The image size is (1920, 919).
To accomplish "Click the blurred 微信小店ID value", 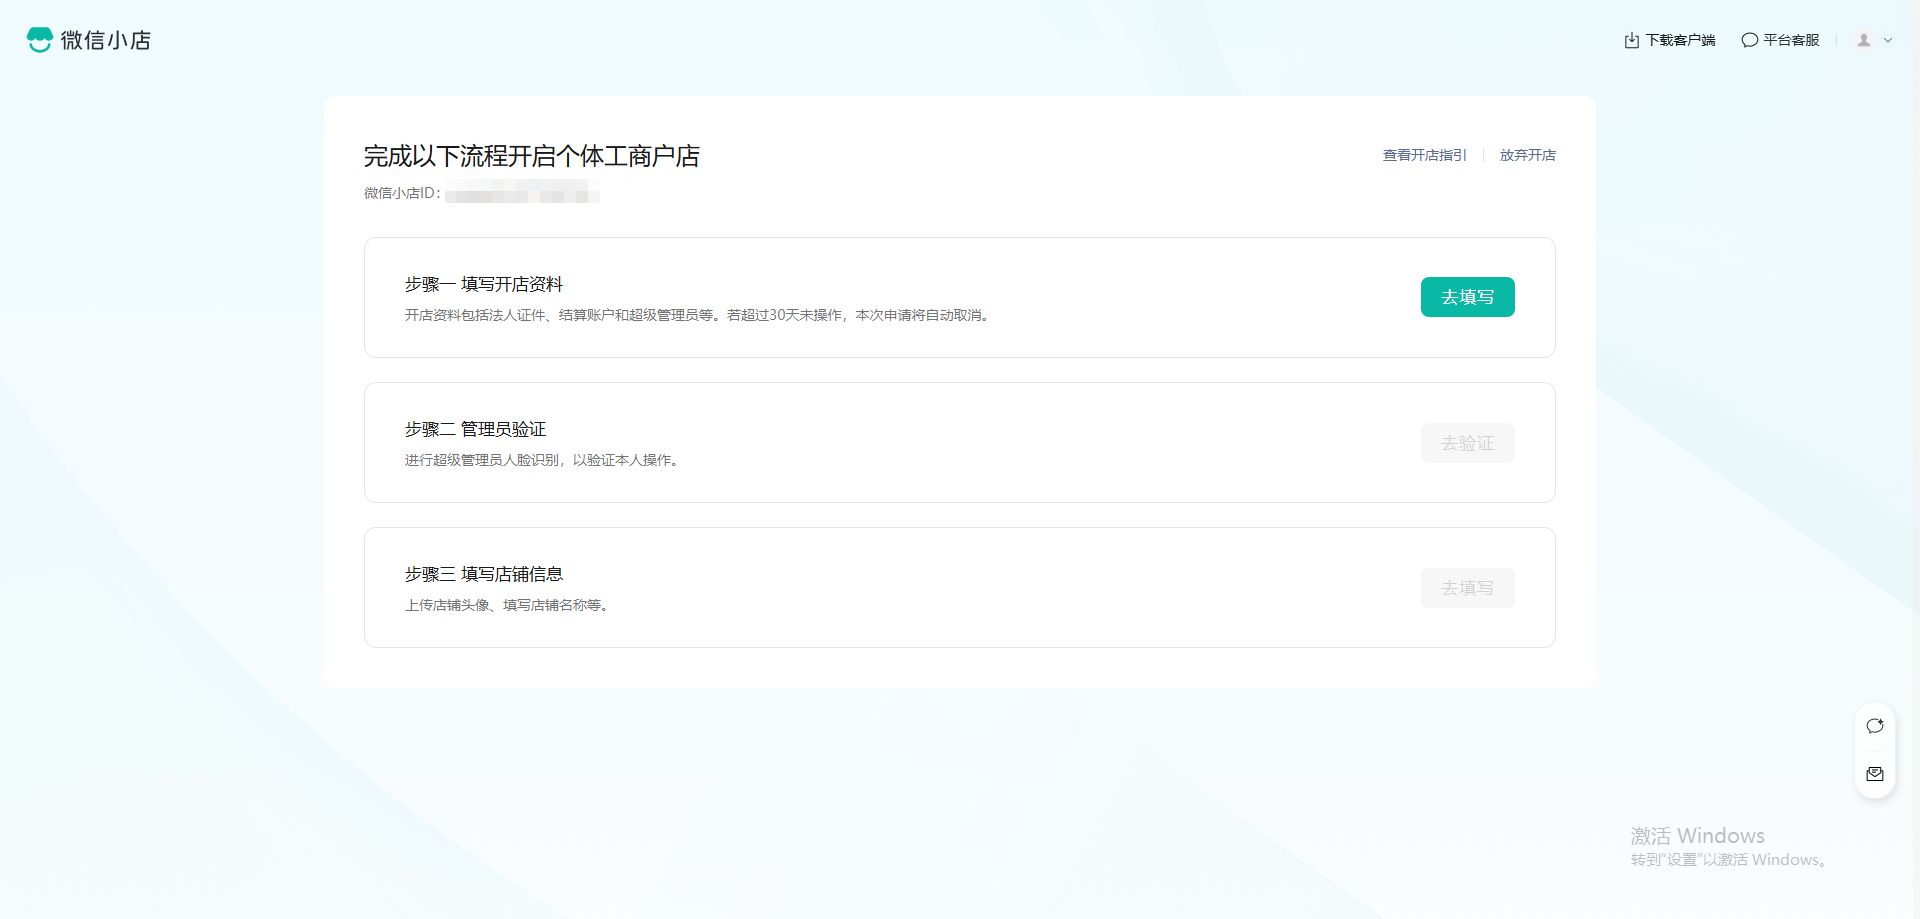I will (522, 193).
